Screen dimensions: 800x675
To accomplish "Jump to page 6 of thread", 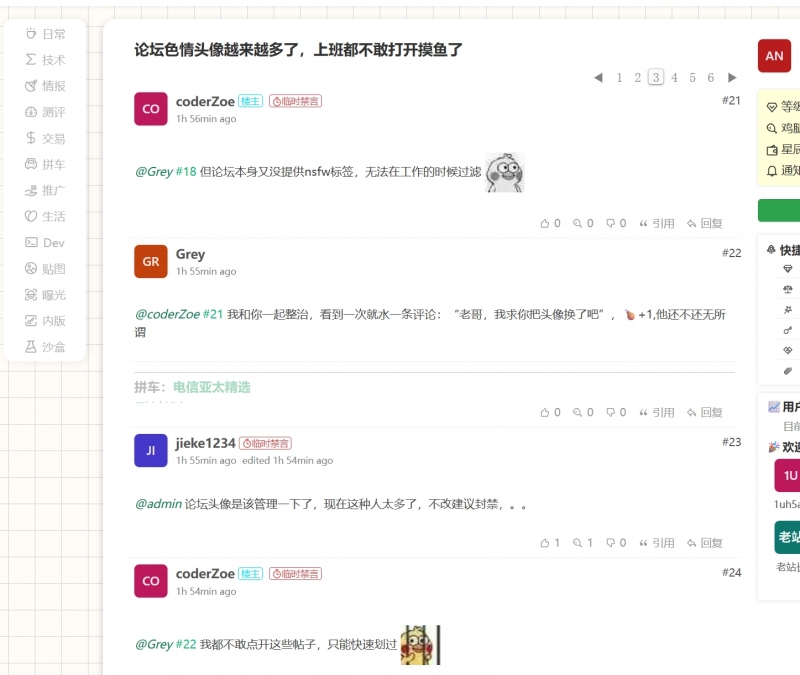I will [x=711, y=78].
